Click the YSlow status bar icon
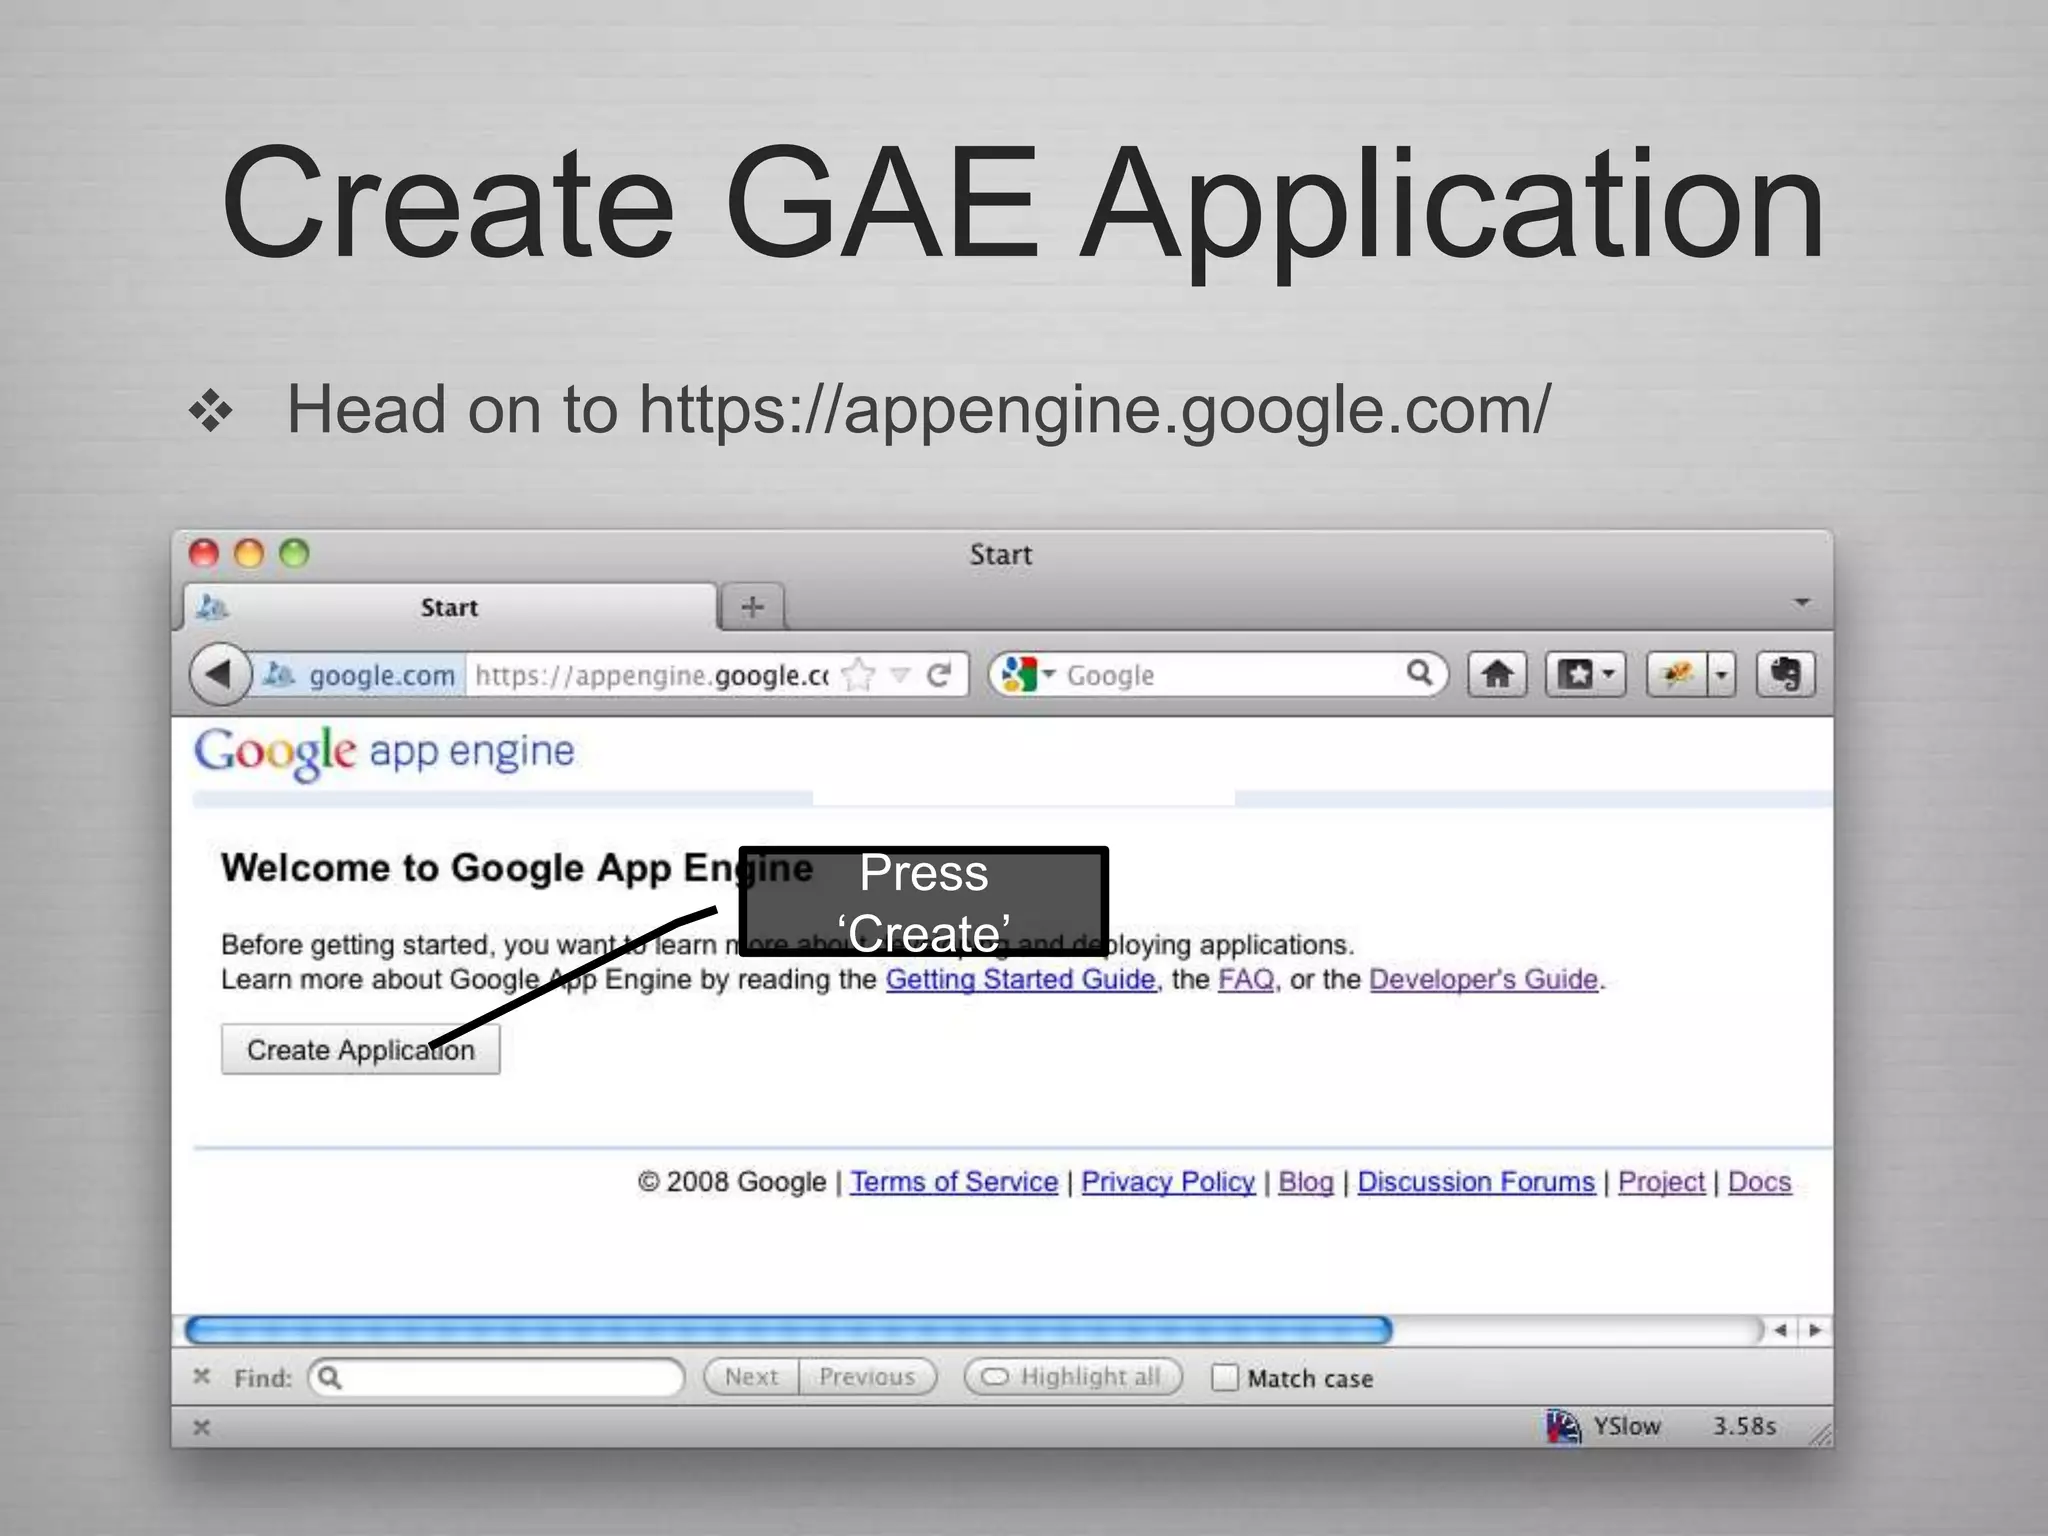Screen dimensions: 2048x1536 pos(1563,1426)
